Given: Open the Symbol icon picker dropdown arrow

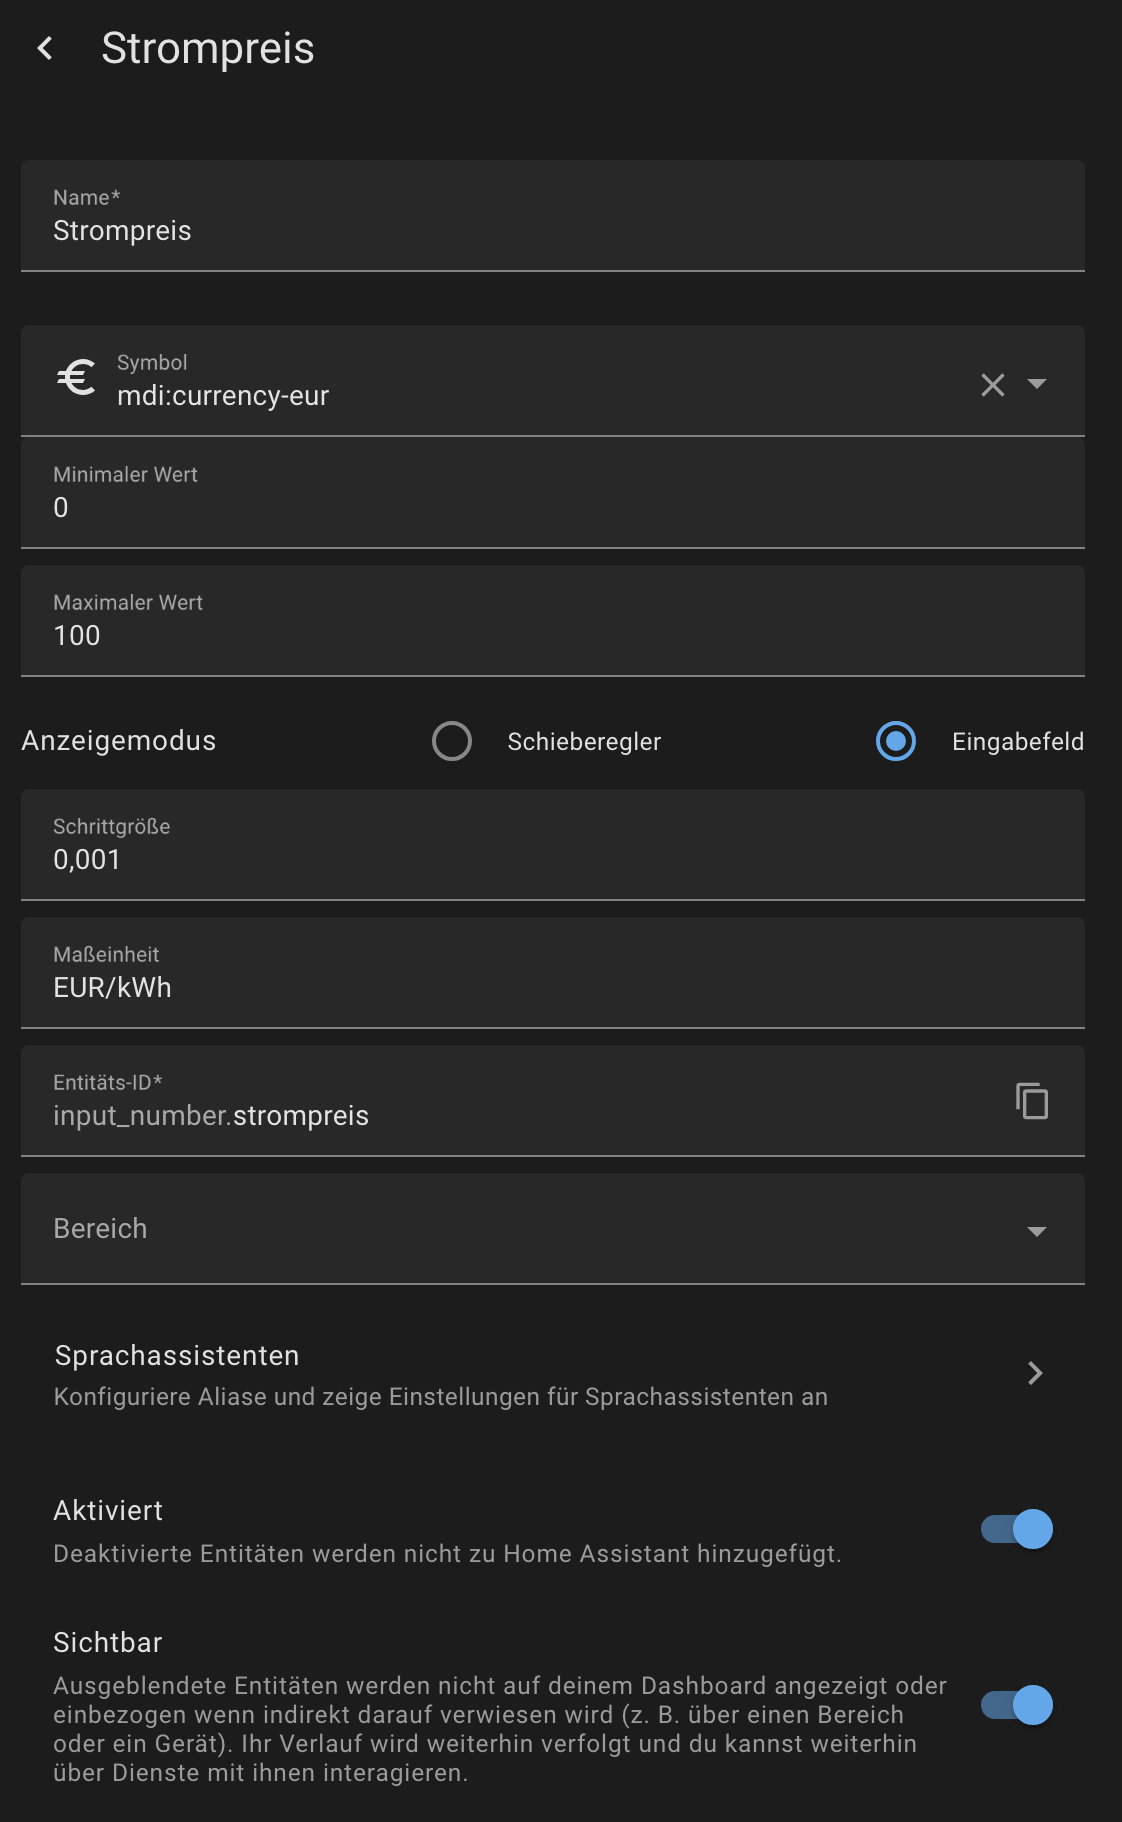Looking at the screenshot, I should coord(1037,384).
